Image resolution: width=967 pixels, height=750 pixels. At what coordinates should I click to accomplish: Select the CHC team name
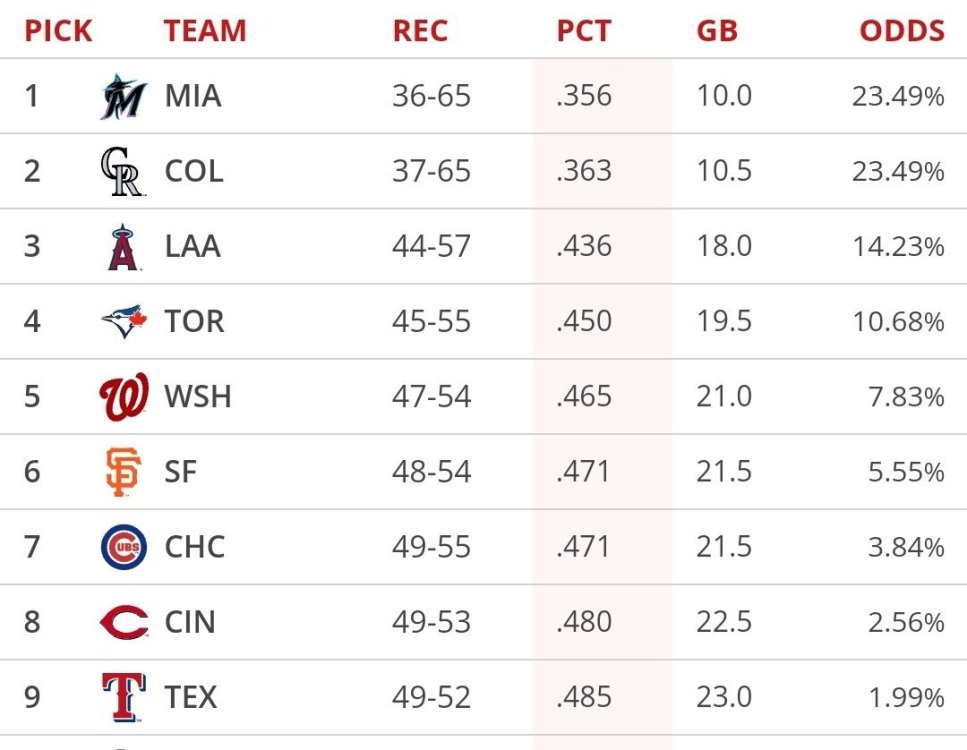[x=195, y=547]
